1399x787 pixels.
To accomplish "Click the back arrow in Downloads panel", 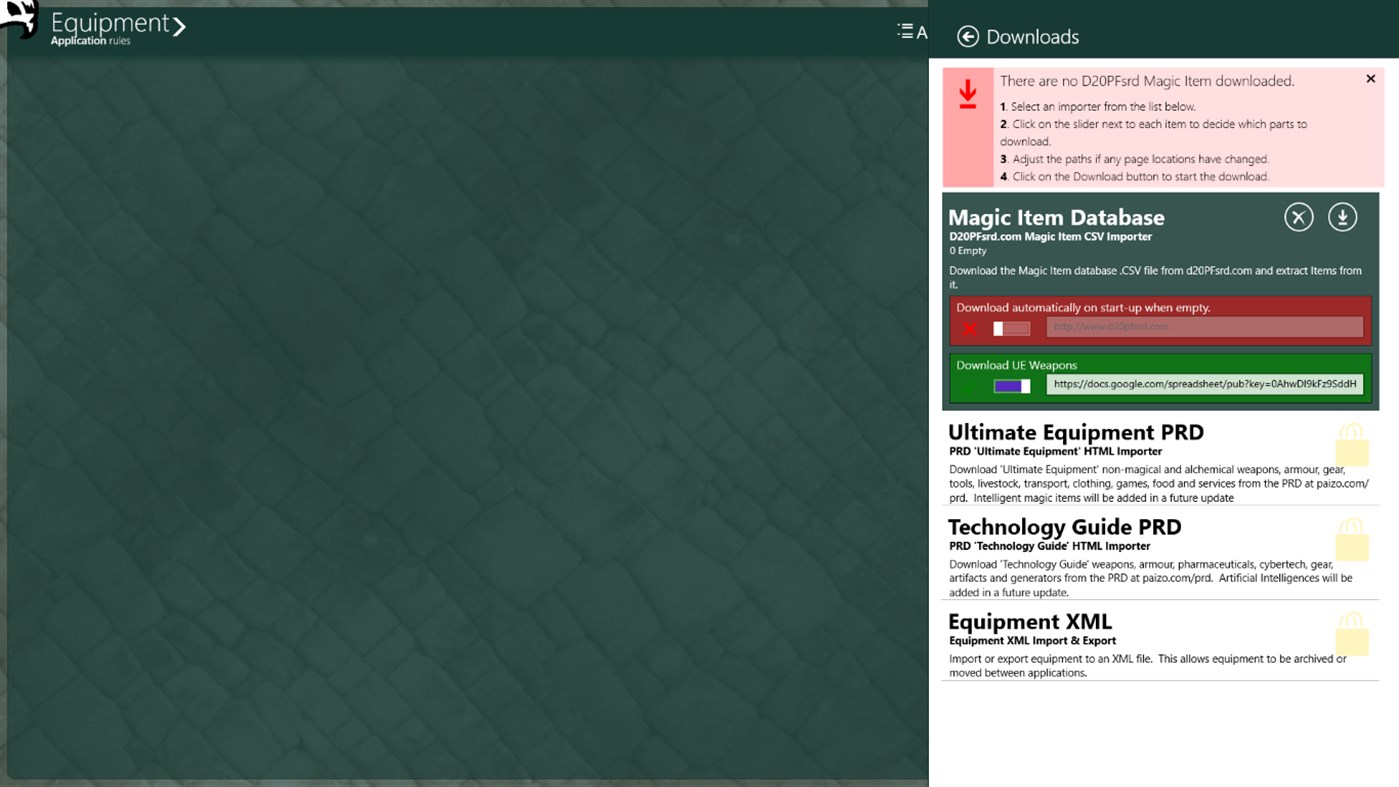I will 966,36.
